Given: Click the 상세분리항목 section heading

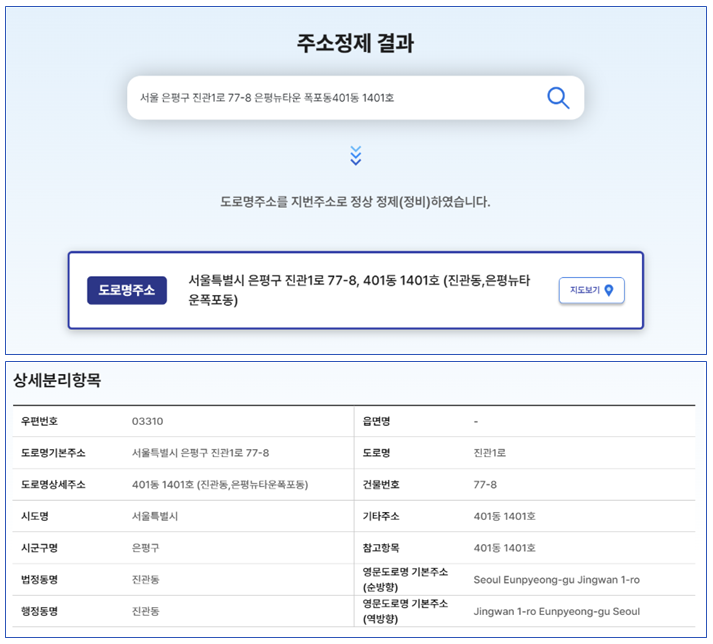Looking at the screenshot, I should pos(57,380).
